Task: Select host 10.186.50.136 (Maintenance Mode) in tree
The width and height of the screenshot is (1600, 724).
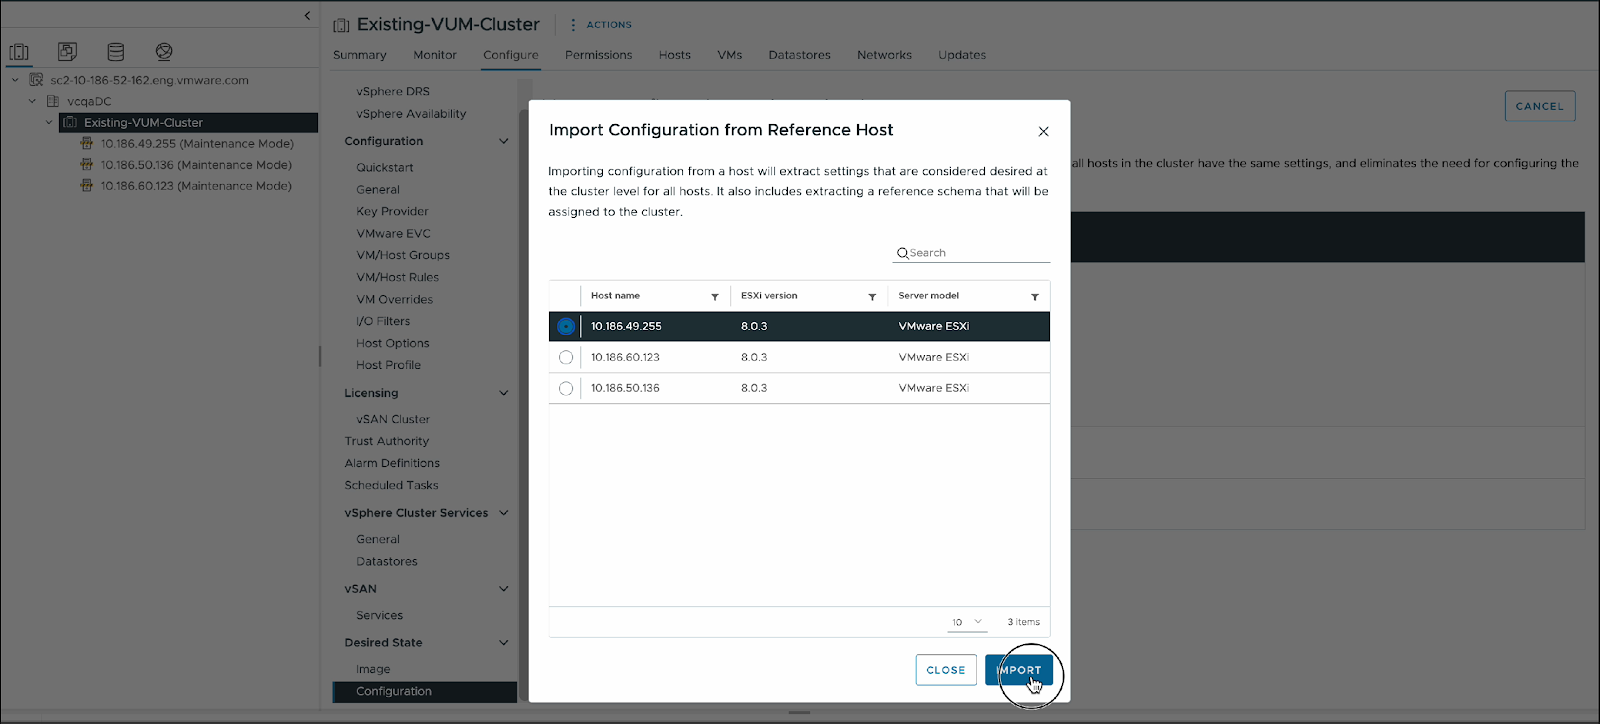Action: 196,165
